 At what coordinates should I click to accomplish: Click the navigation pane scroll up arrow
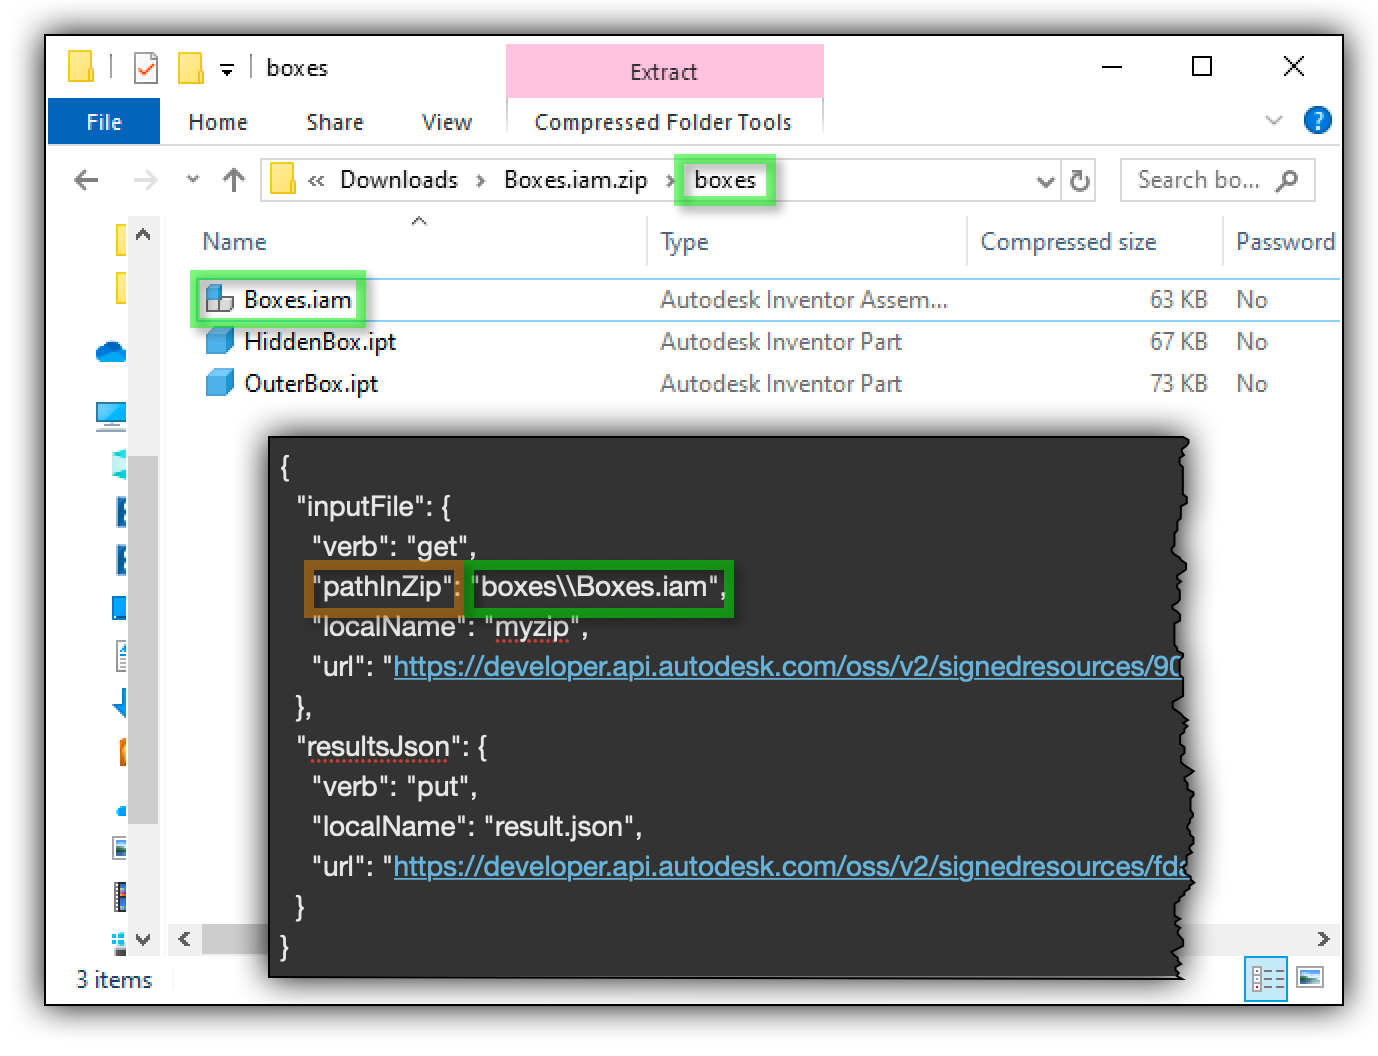[x=143, y=235]
